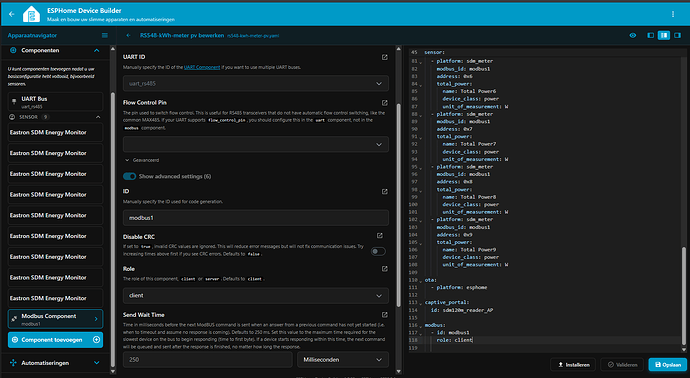Toggle Show advanced settings switch off

pyautogui.click(x=129, y=176)
